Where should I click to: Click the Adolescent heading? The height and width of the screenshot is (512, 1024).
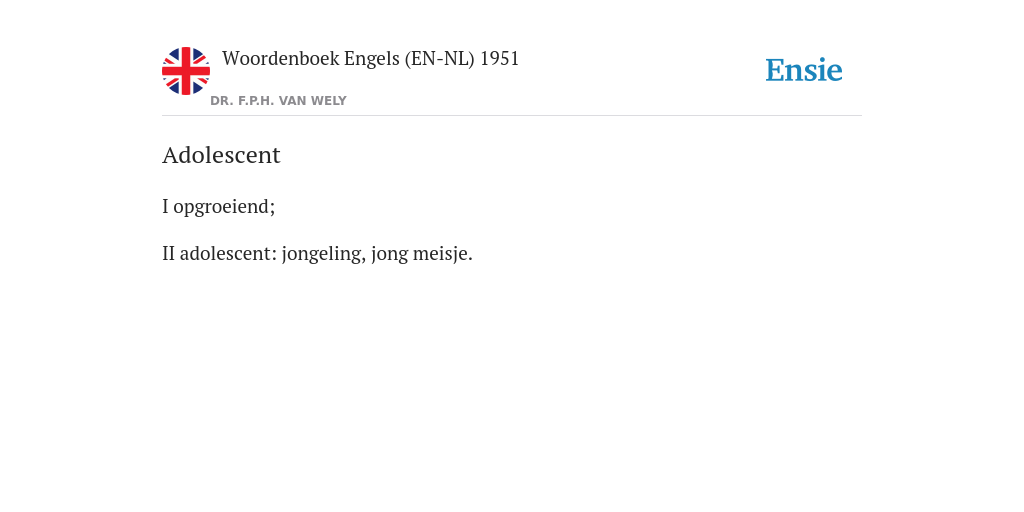(x=221, y=155)
